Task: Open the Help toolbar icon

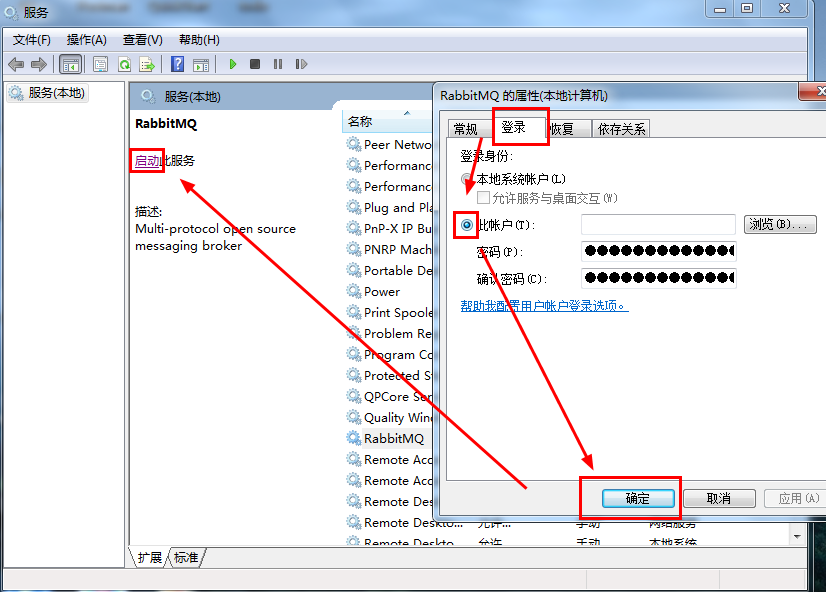Action: 178,64
